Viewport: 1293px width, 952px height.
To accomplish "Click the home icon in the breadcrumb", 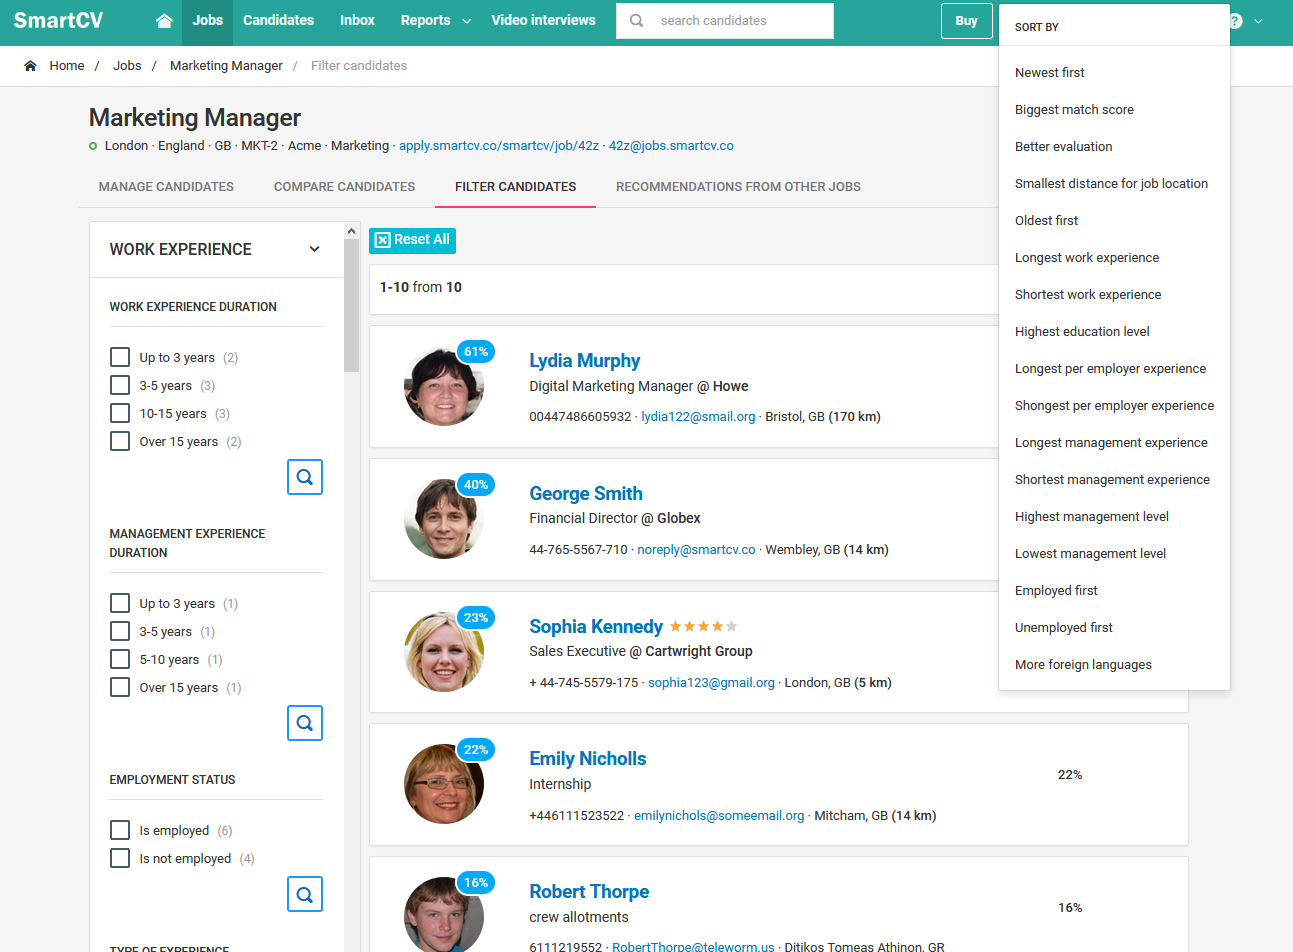I will [x=30, y=66].
